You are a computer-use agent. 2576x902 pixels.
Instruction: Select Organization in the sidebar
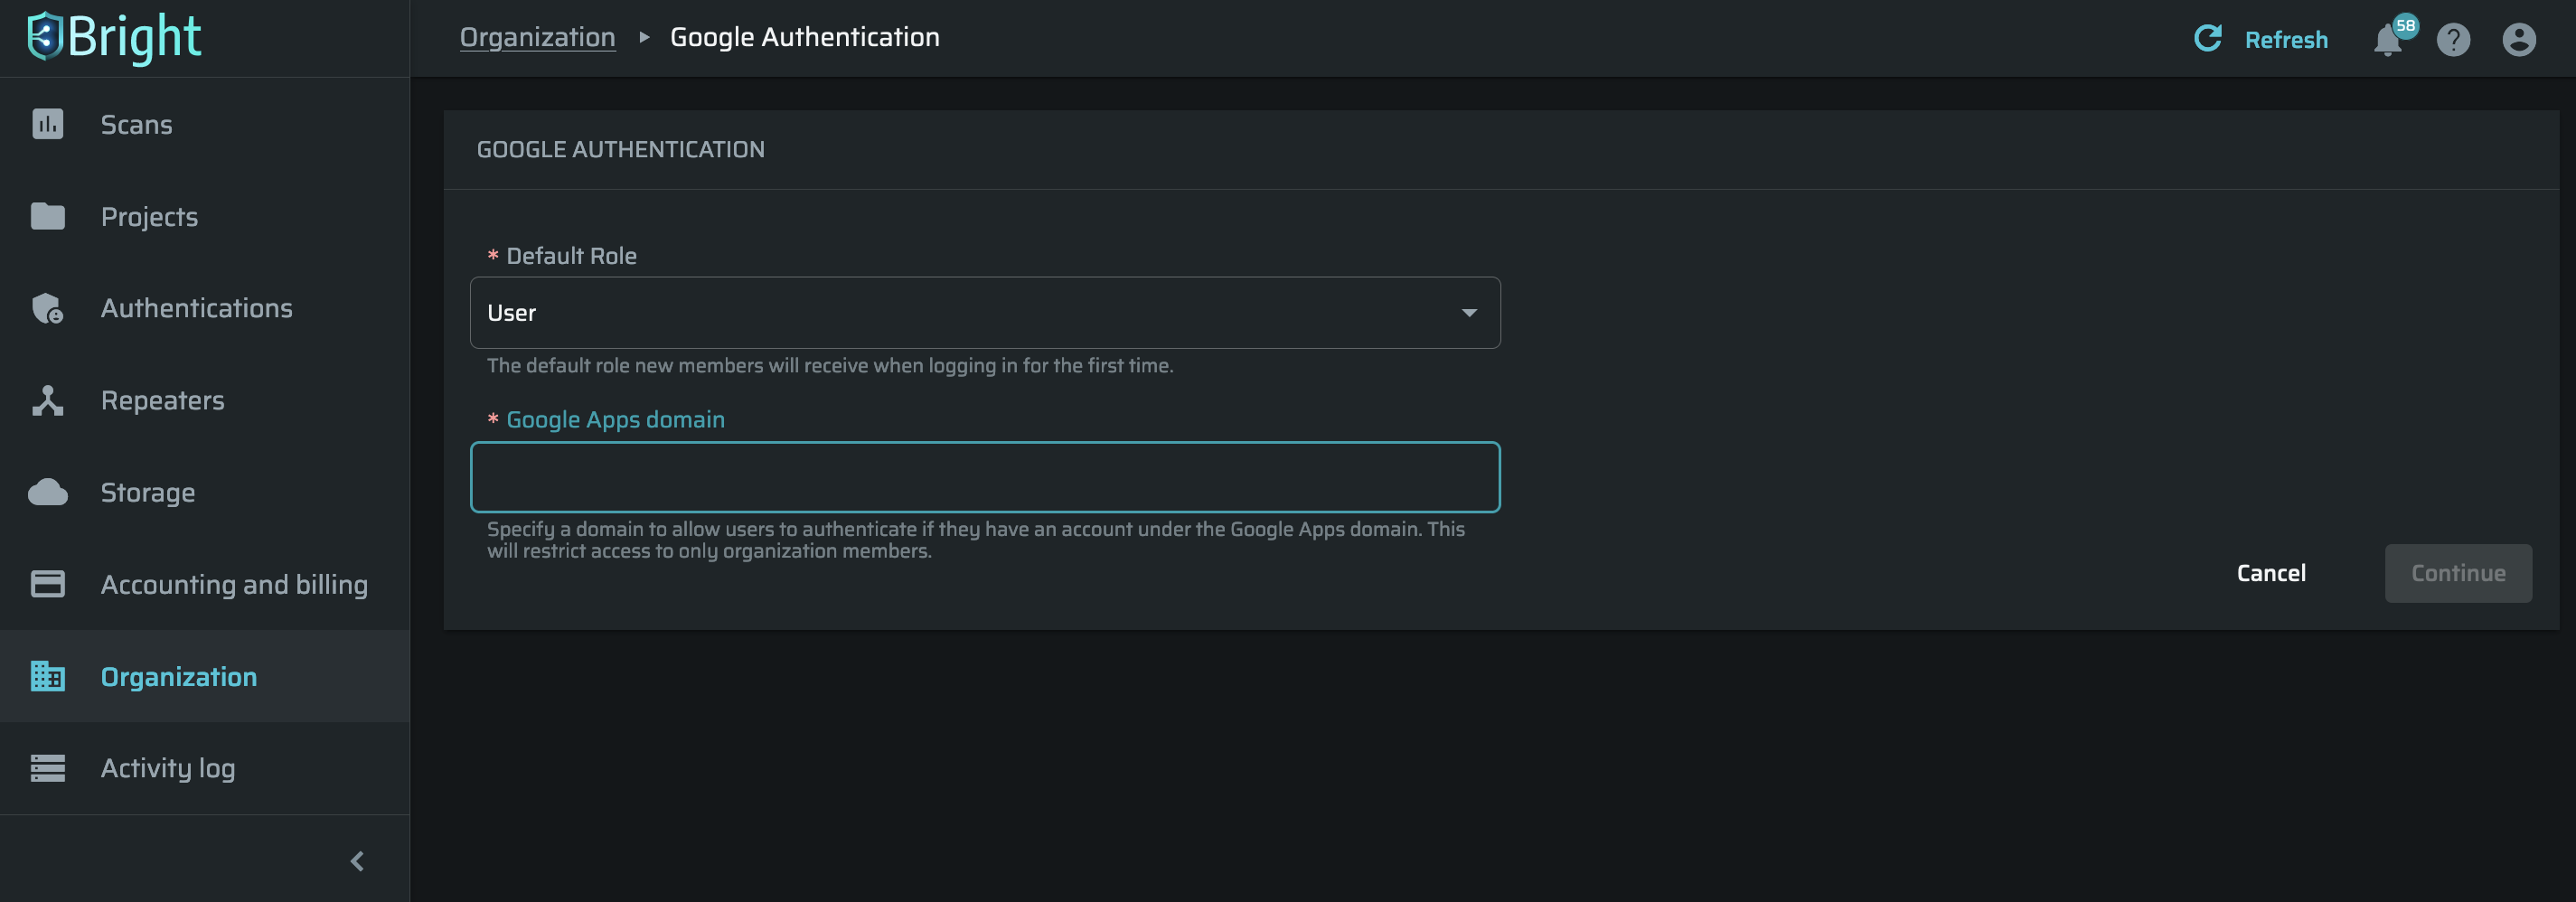tap(205, 676)
